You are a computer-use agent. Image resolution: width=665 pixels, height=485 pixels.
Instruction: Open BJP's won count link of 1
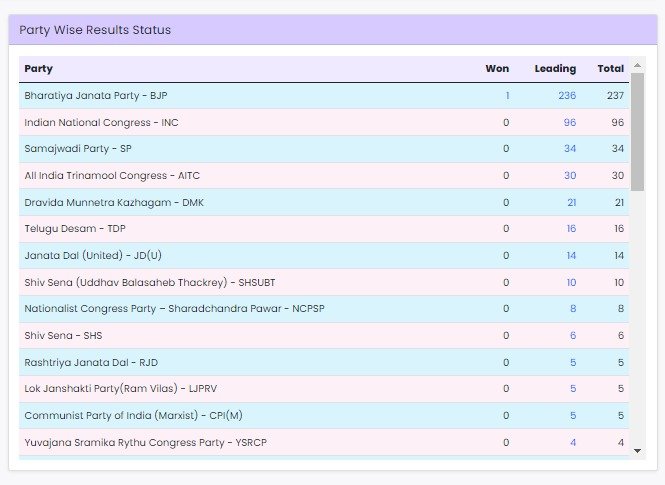click(x=507, y=96)
